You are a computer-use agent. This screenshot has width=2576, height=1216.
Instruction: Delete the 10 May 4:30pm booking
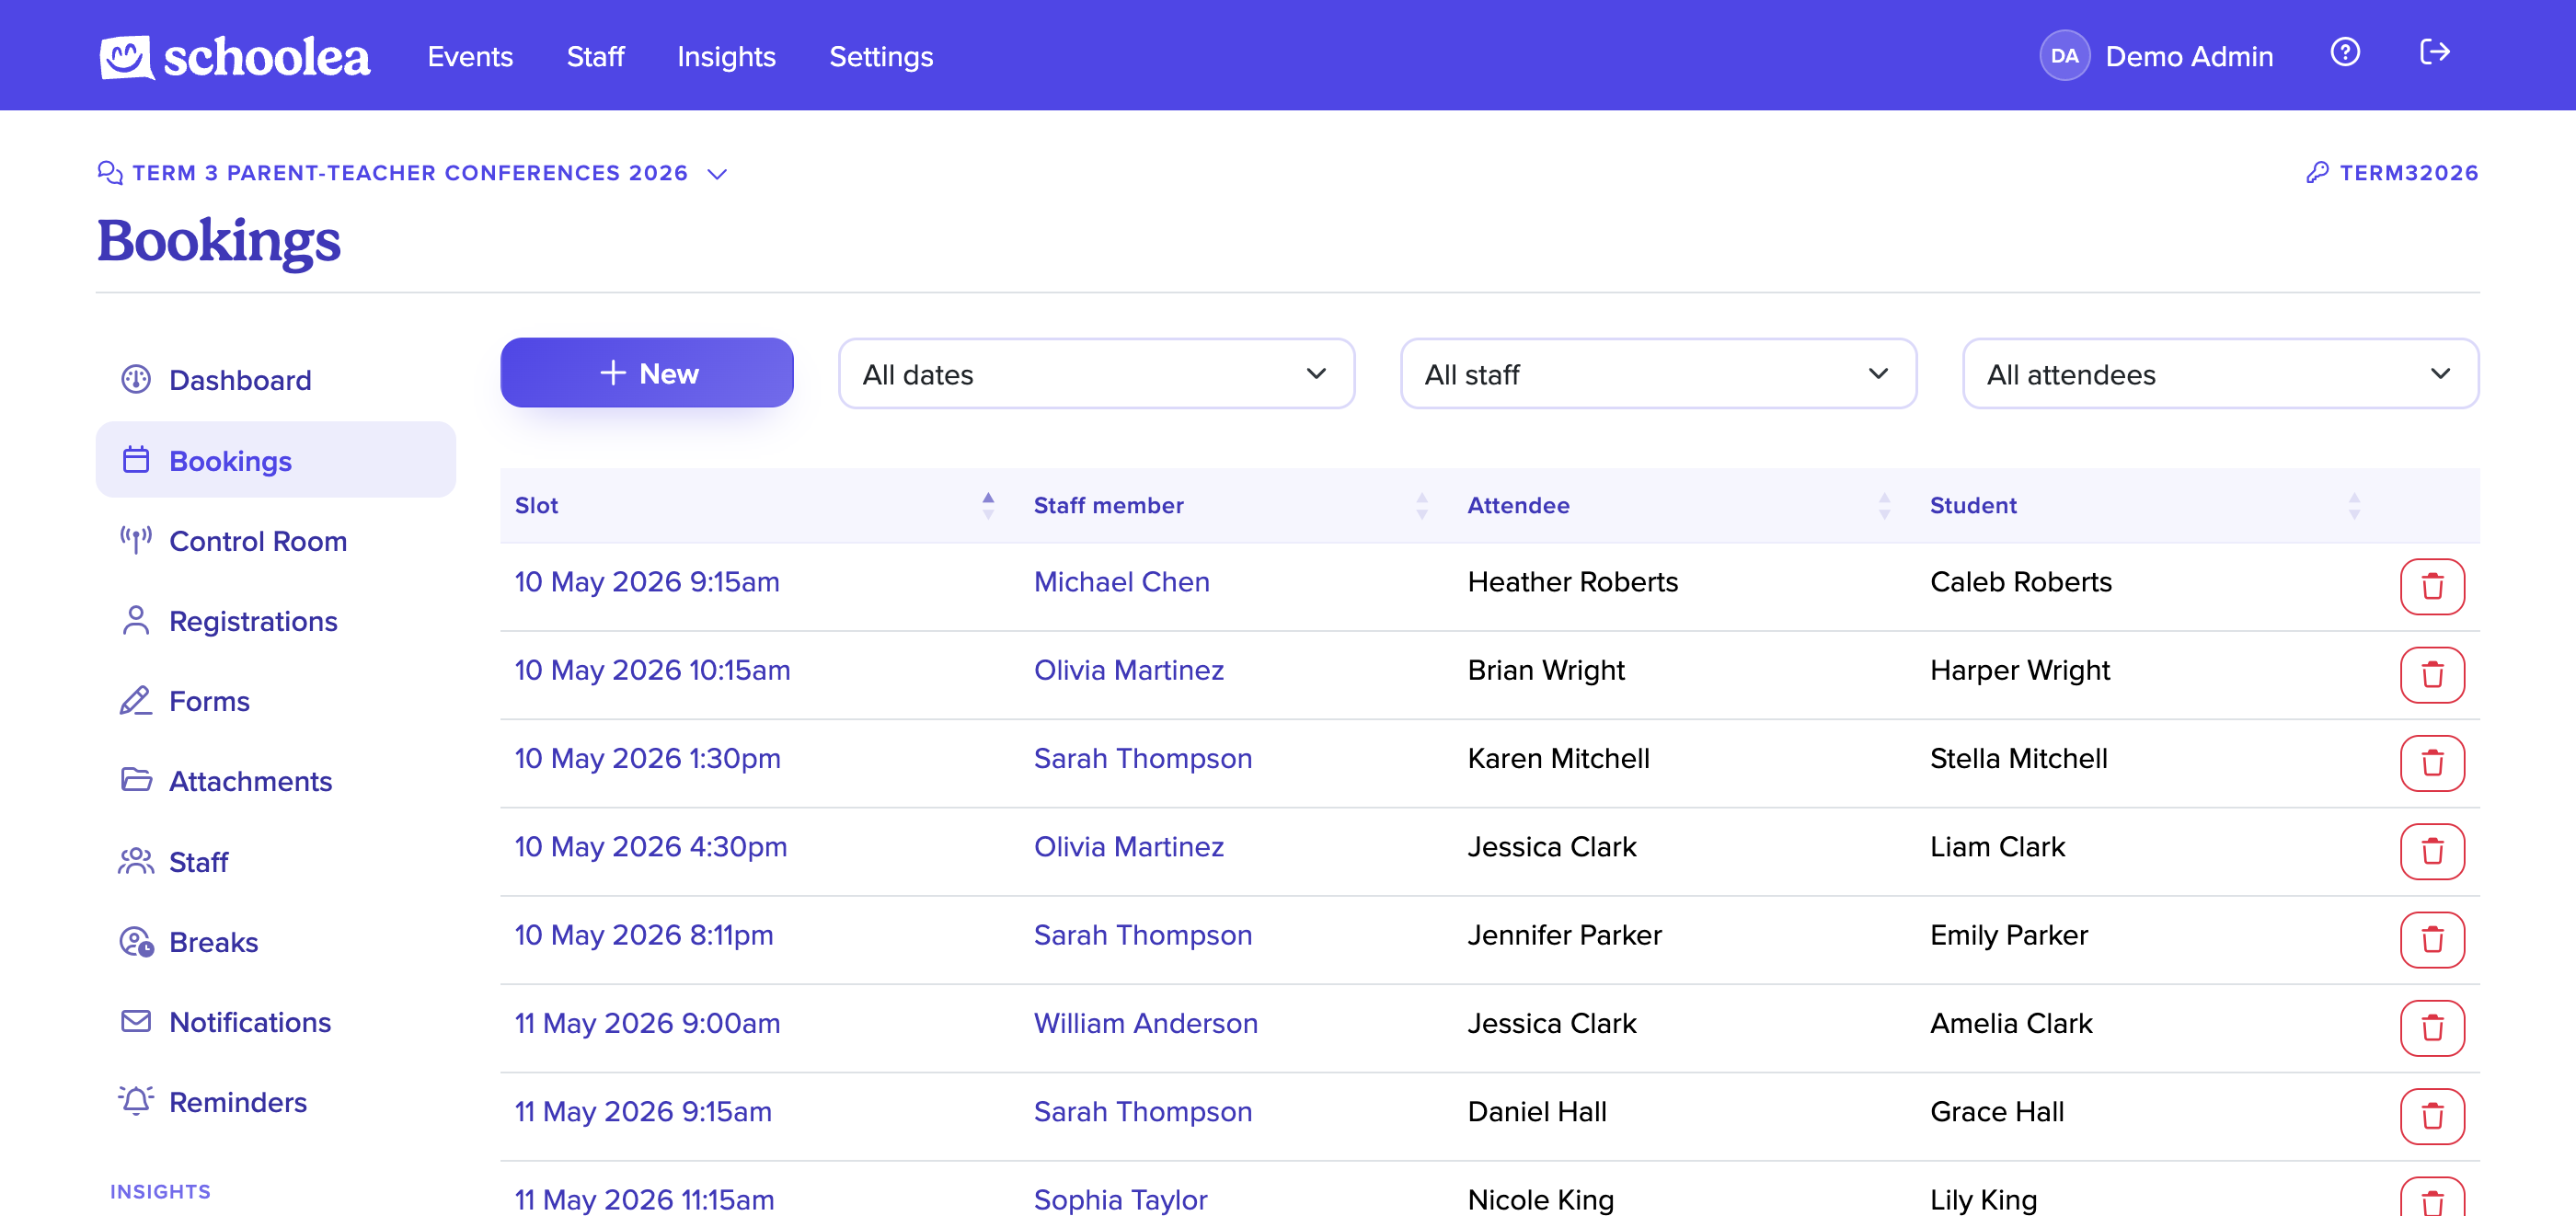2432,851
